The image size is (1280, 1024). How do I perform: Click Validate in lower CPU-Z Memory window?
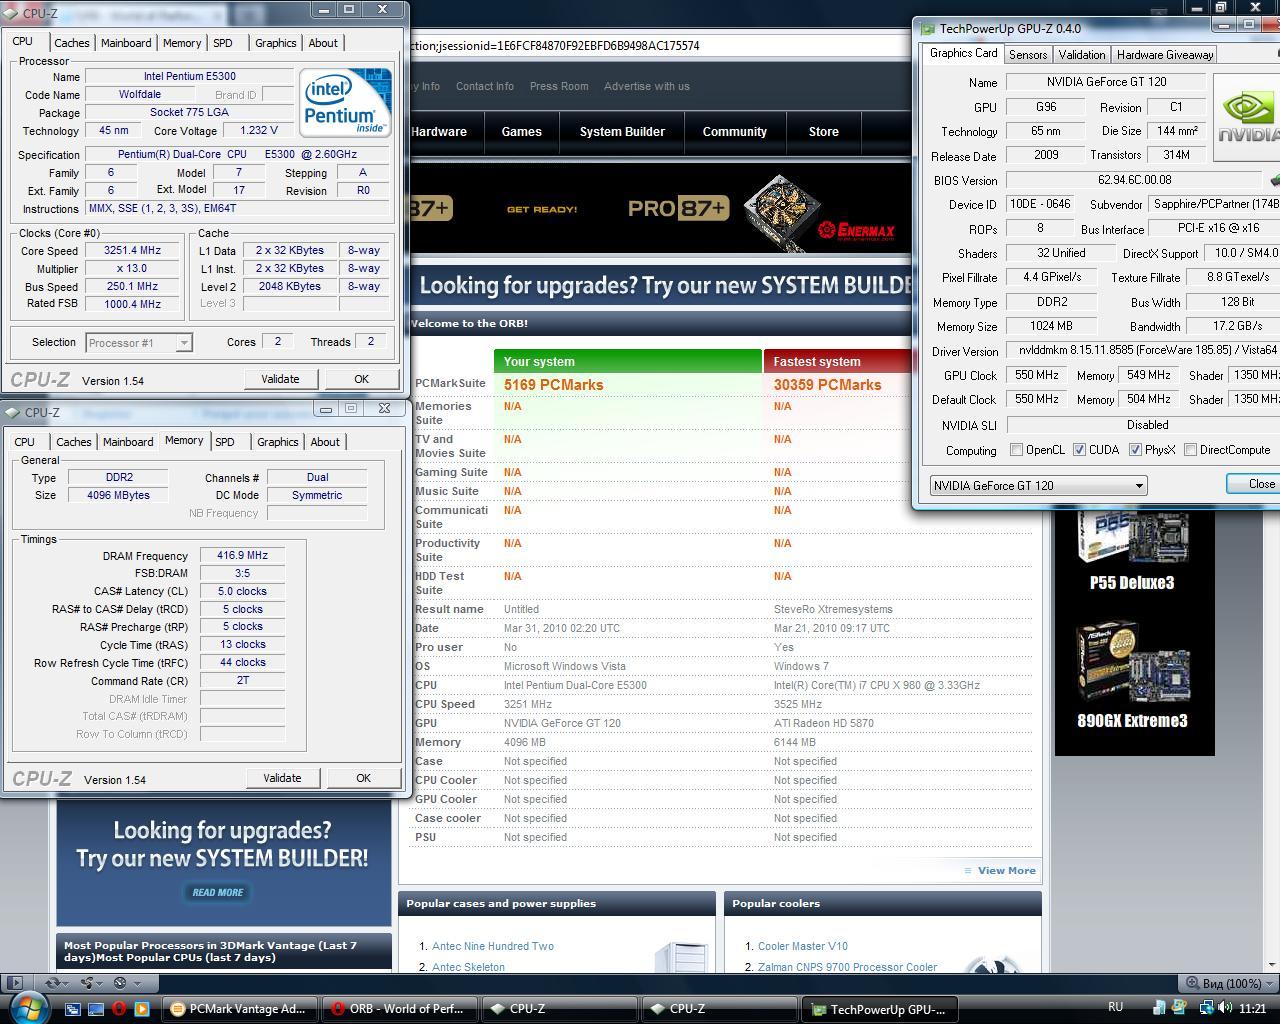[x=282, y=778]
